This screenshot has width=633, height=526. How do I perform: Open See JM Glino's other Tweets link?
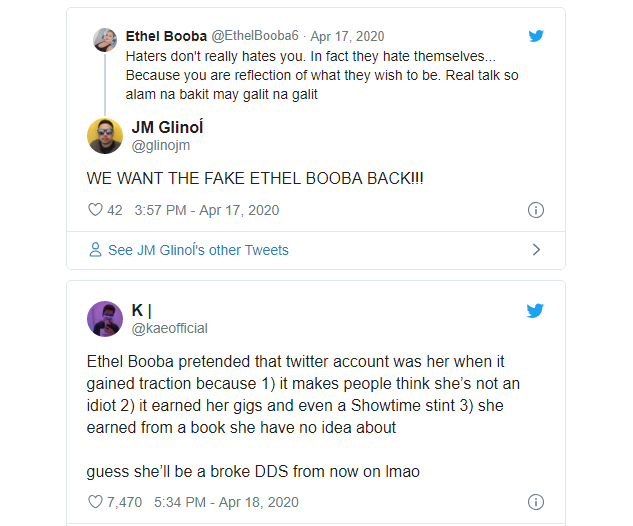198,250
